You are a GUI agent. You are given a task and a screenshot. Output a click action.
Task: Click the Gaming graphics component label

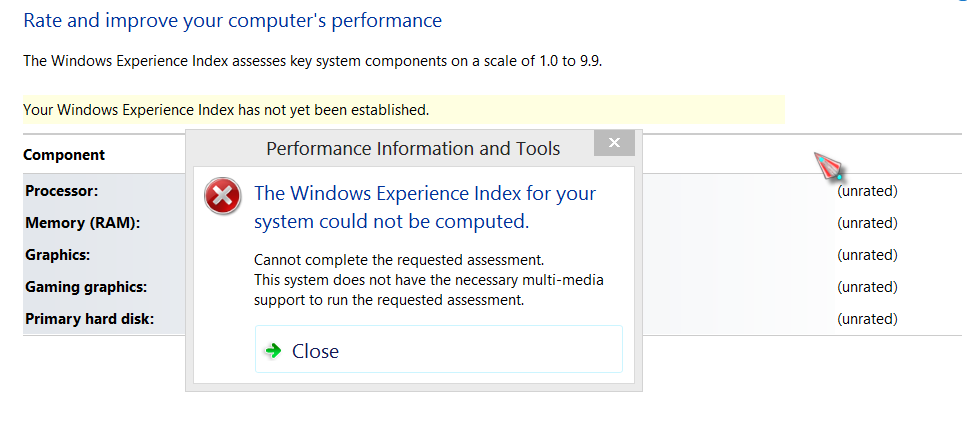pyautogui.click(x=86, y=287)
